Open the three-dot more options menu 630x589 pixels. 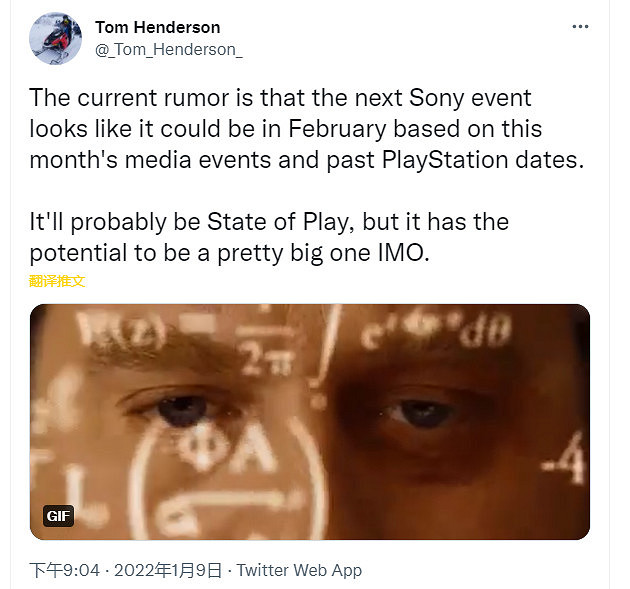(x=580, y=27)
